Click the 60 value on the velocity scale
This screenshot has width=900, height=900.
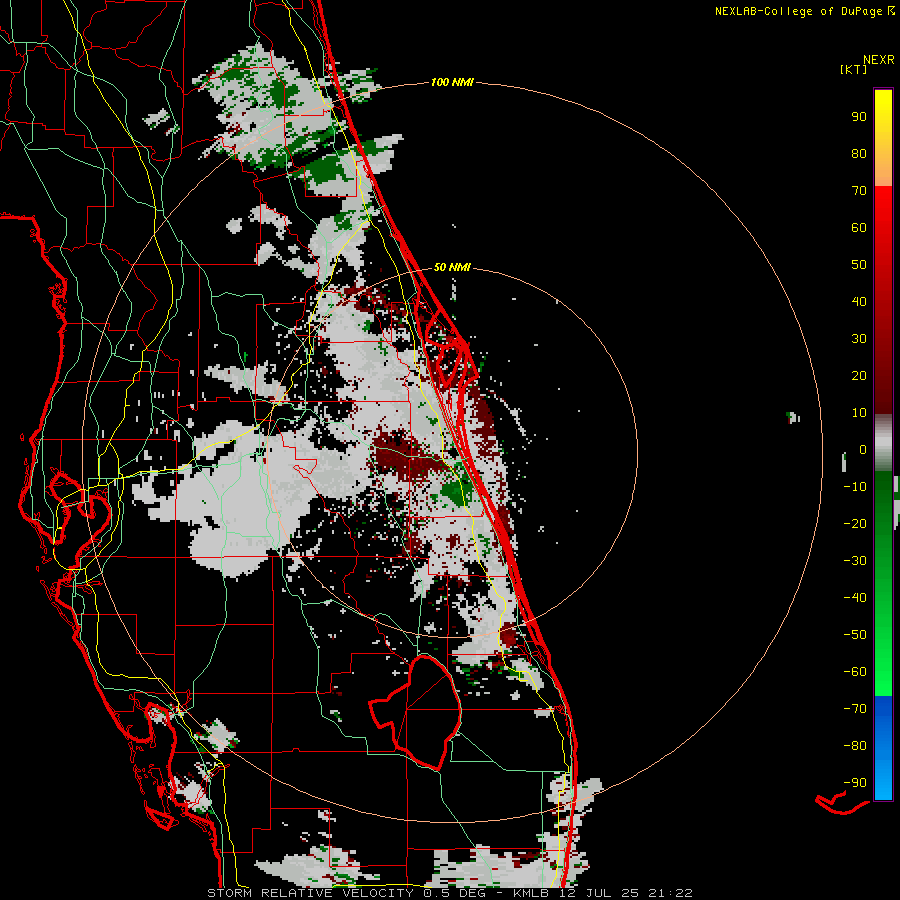[x=859, y=227]
